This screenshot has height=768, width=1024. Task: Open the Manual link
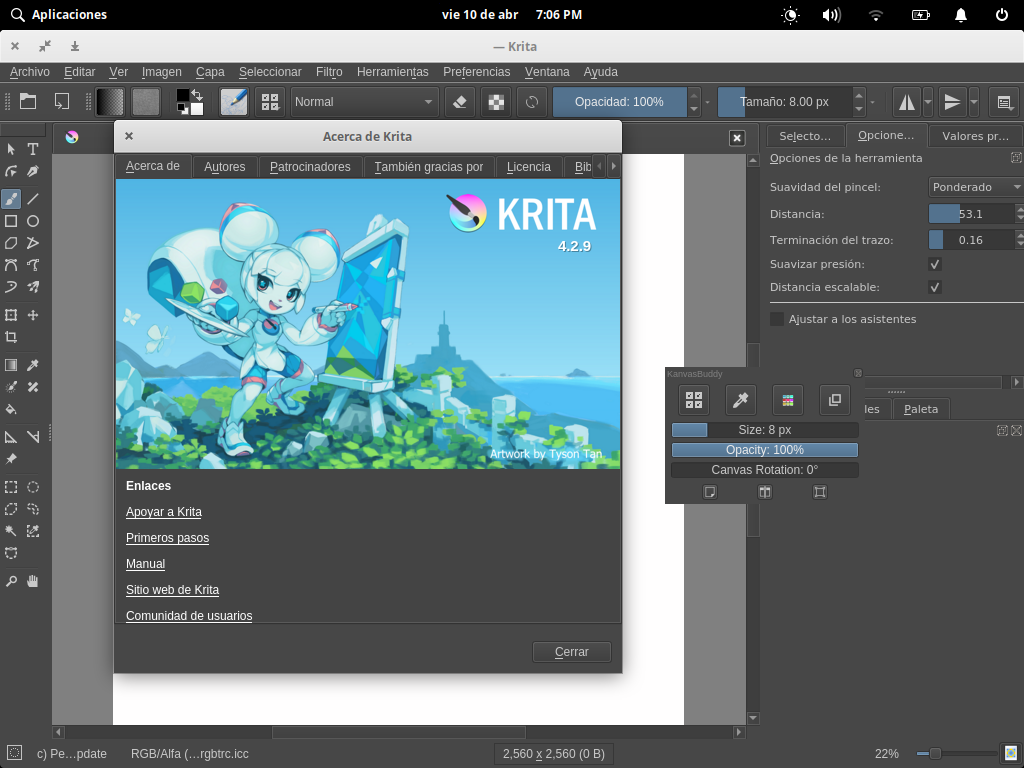(x=146, y=564)
